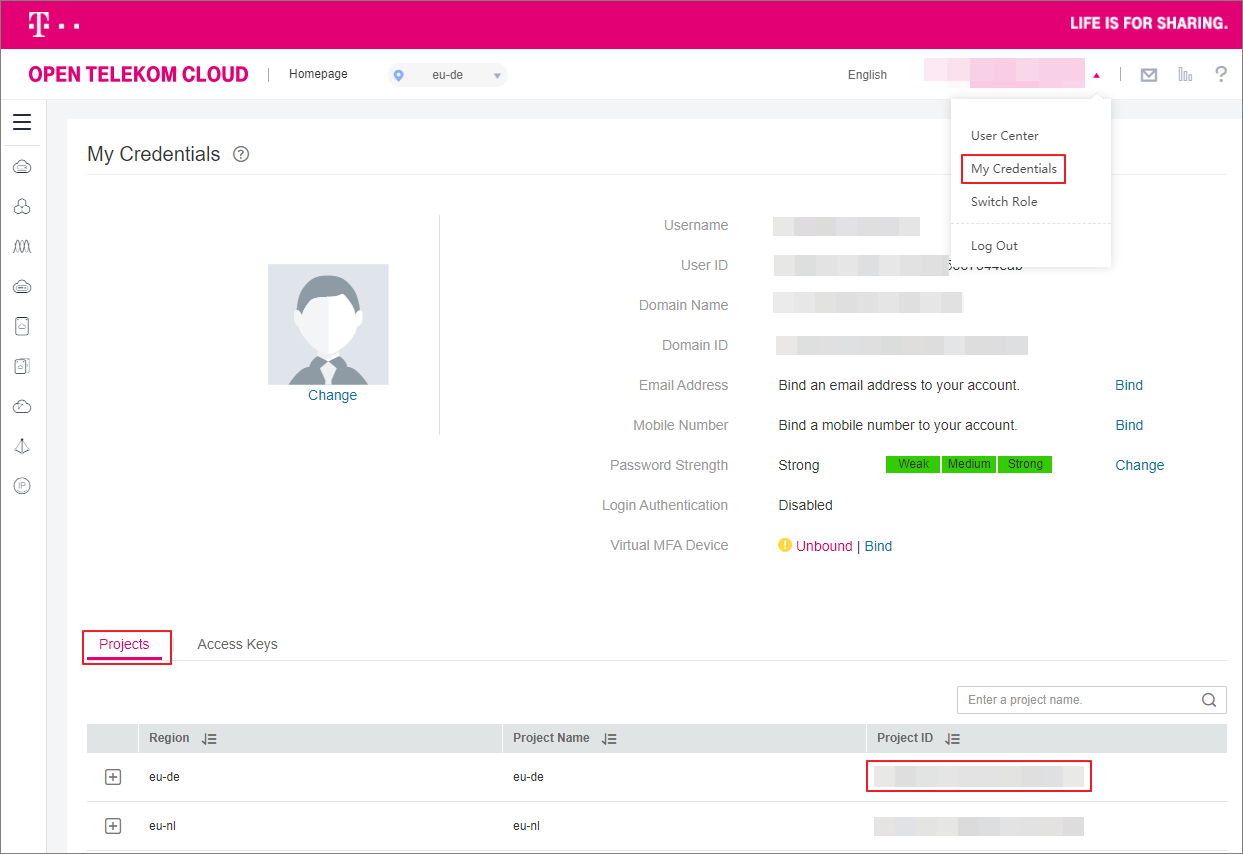Click the Telekom T logo
The height and width of the screenshot is (854, 1243).
pos(39,24)
